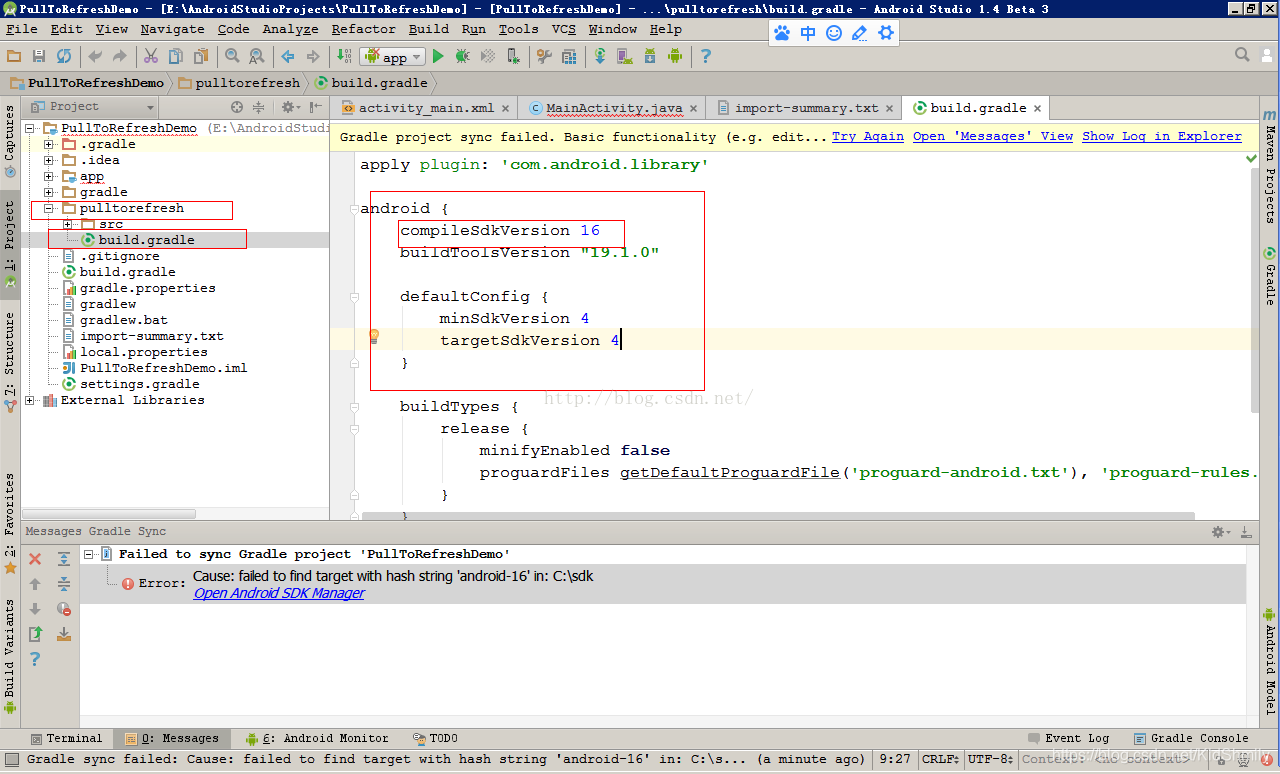Open the File menu

(x=22, y=29)
